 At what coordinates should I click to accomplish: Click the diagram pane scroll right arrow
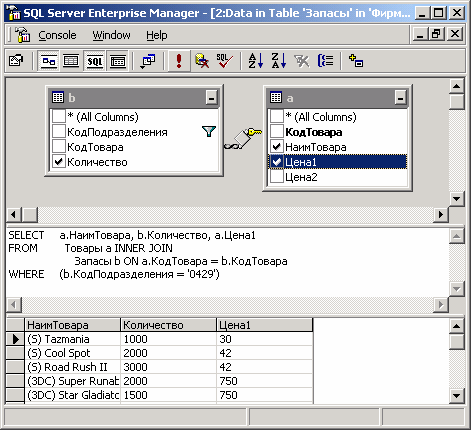441,214
